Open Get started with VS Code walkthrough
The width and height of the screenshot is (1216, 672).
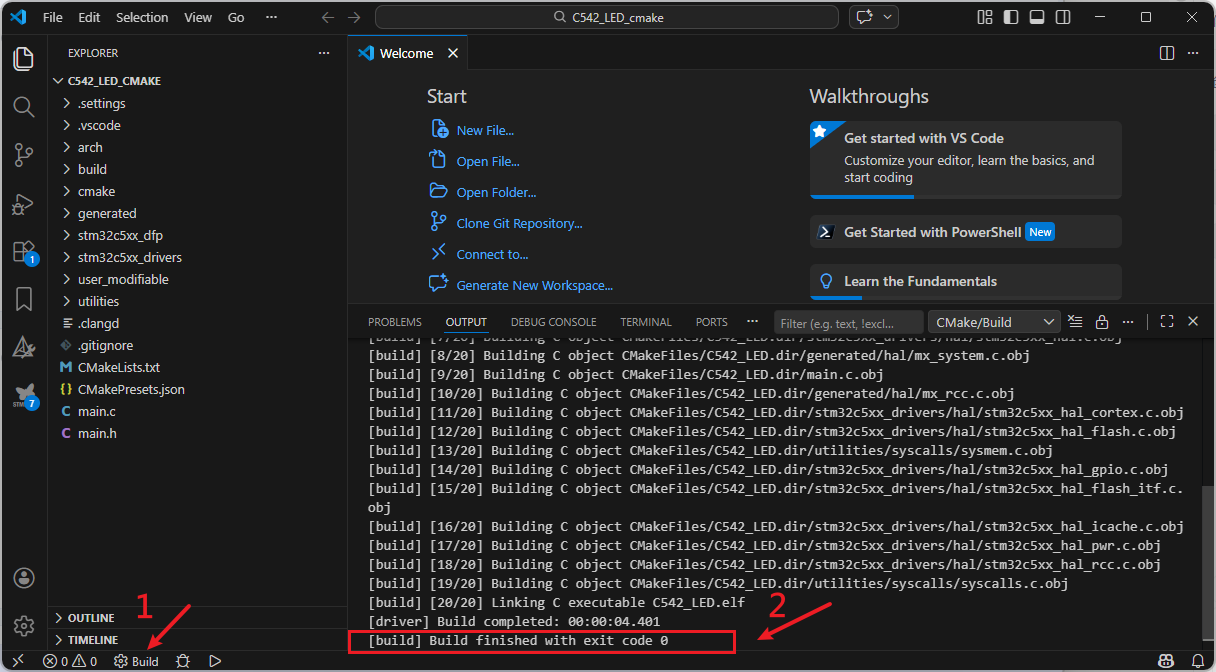coord(965,160)
